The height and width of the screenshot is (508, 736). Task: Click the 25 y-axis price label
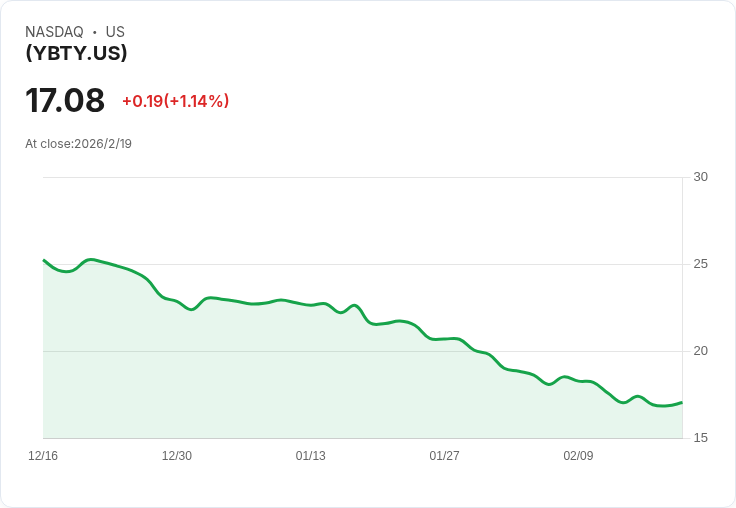pos(700,264)
